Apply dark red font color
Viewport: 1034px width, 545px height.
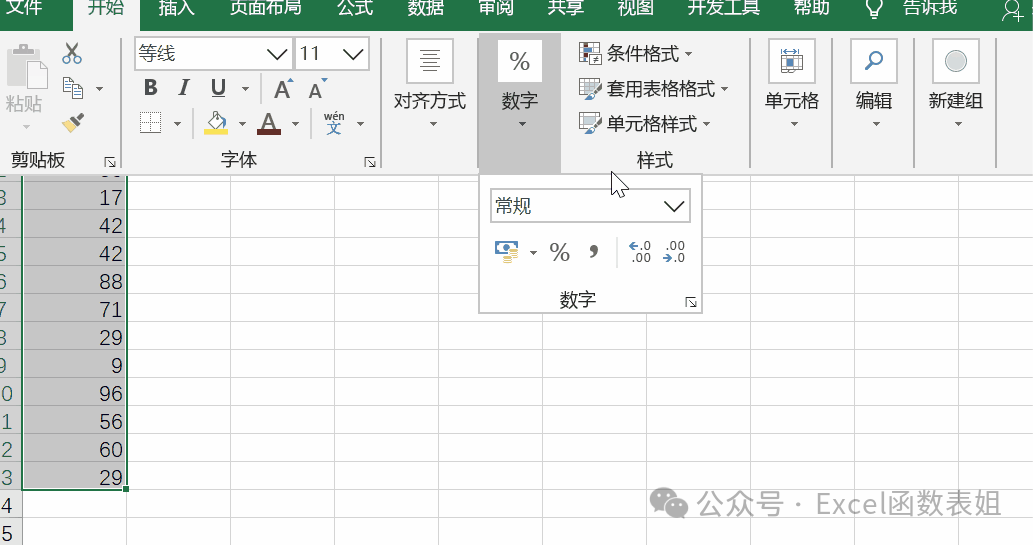click(x=268, y=123)
